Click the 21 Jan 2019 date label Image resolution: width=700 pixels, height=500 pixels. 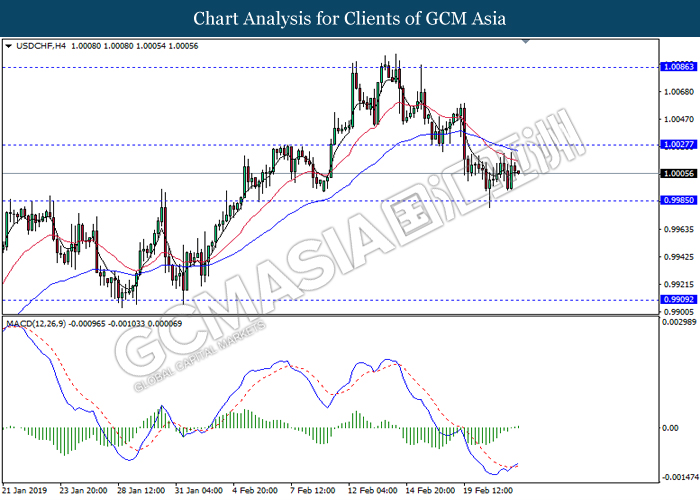[25, 490]
